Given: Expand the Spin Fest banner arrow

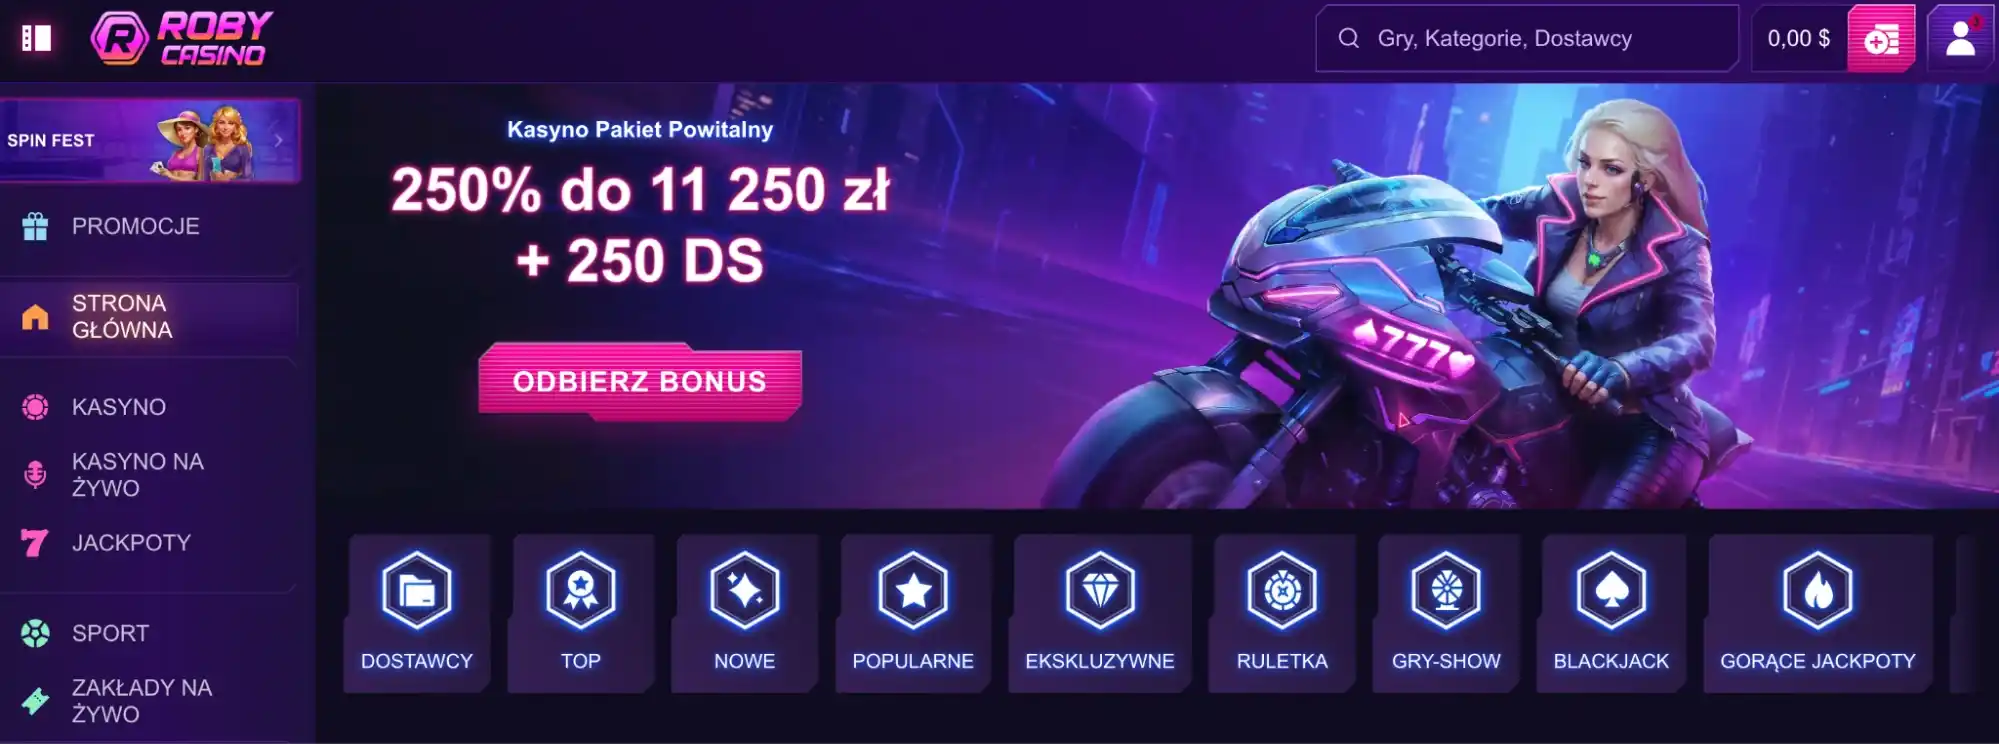Looking at the screenshot, I should coord(279,141).
